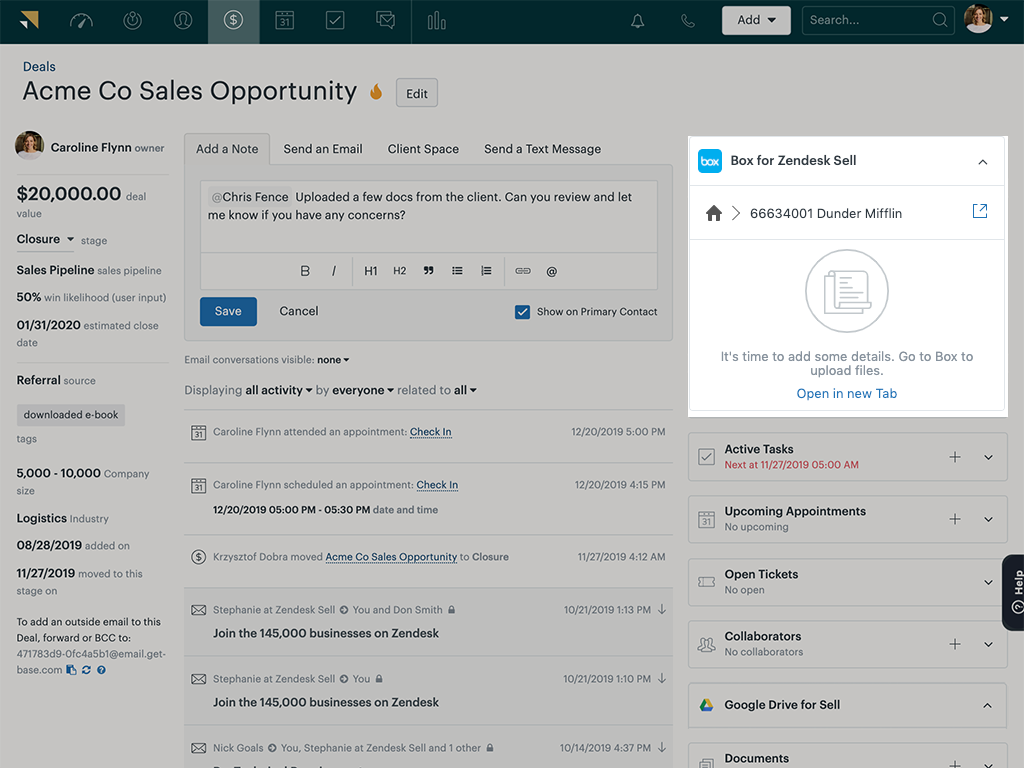
Task: Click the @ mention icon in note editor
Action: [551, 270]
